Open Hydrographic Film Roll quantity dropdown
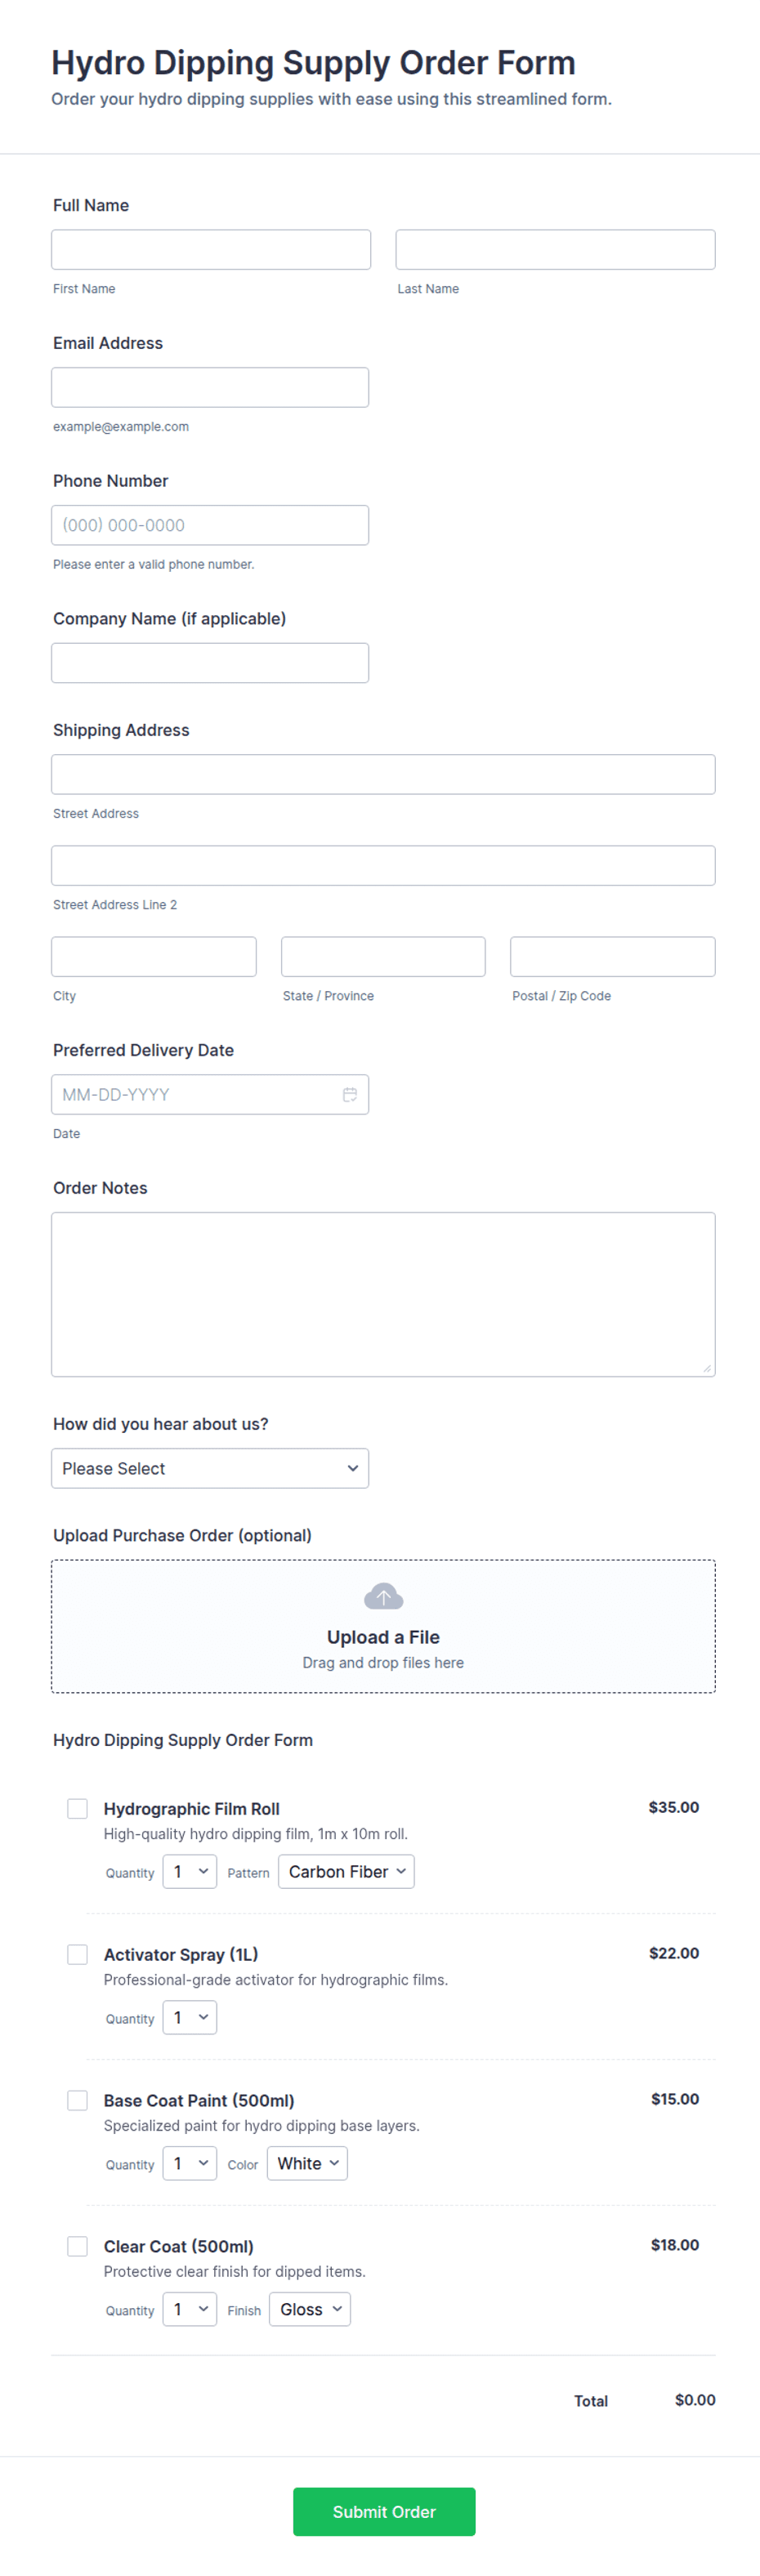Screen dimensions: 760x2576 (x=190, y=1871)
